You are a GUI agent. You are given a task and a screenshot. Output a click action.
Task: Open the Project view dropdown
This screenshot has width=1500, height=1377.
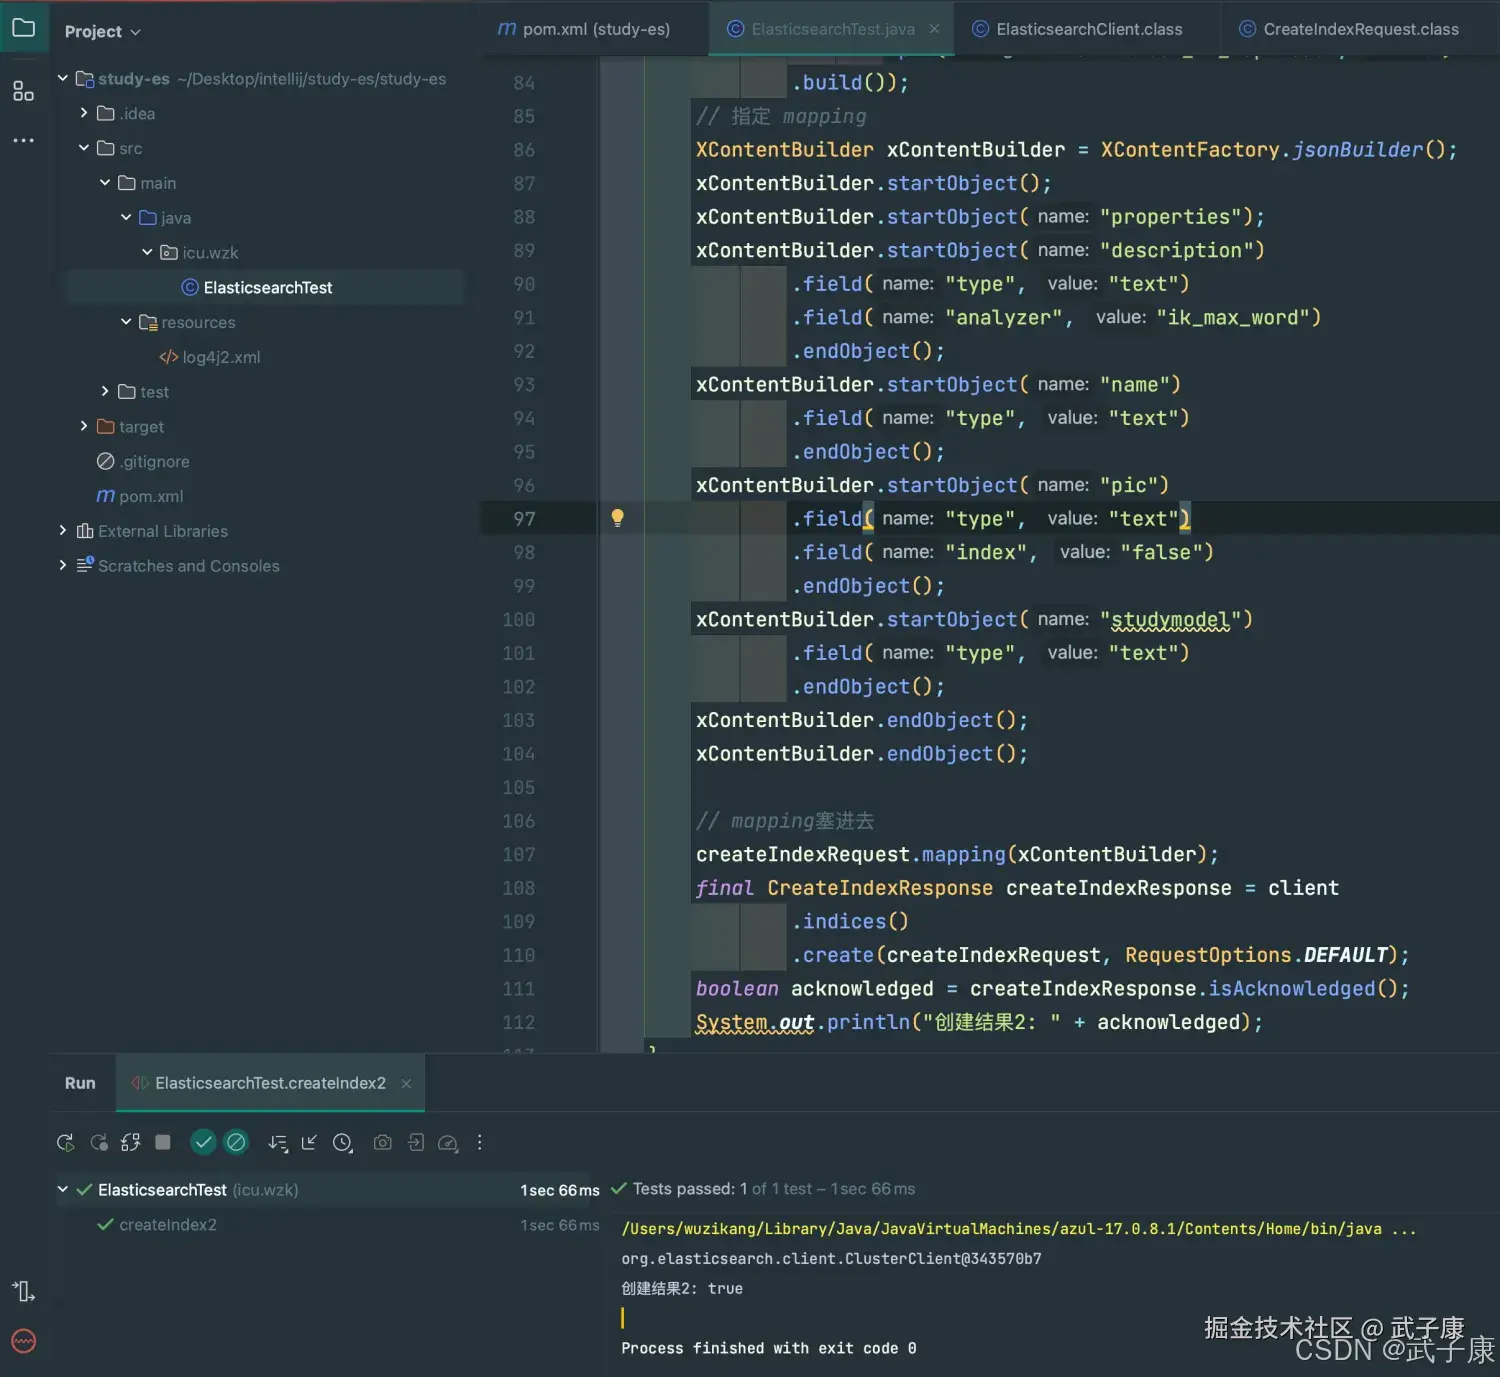[x=100, y=31]
